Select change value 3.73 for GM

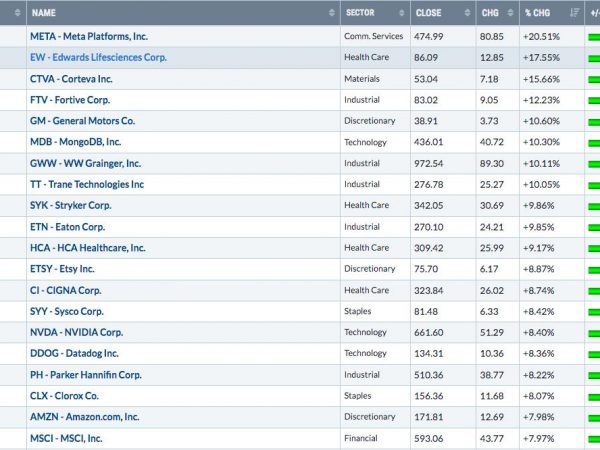[489, 121]
